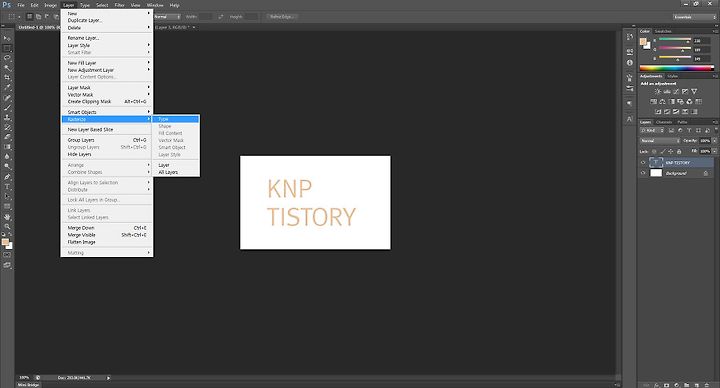This screenshot has width=720, height=388.
Task: Toggle filter for pixel layers
Action: click(x=671, y=131)
